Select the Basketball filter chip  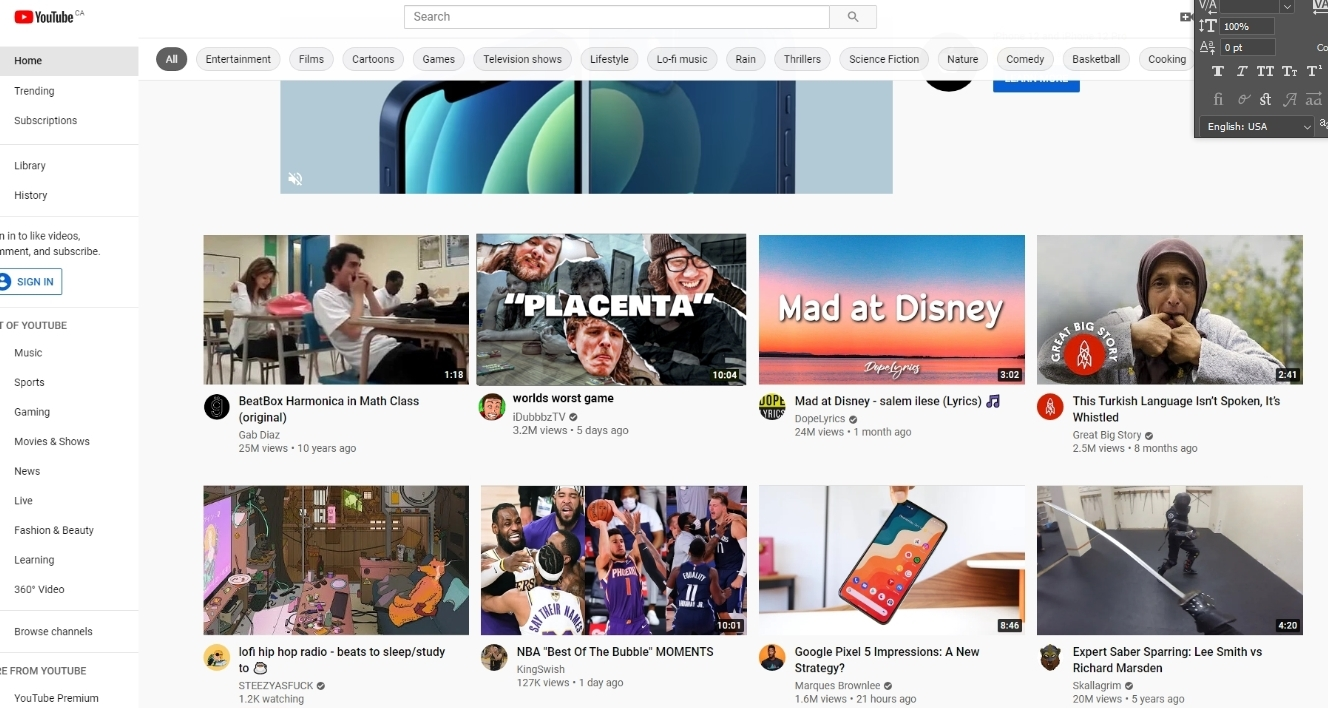pyautogui.click(x=1096, y=59)
